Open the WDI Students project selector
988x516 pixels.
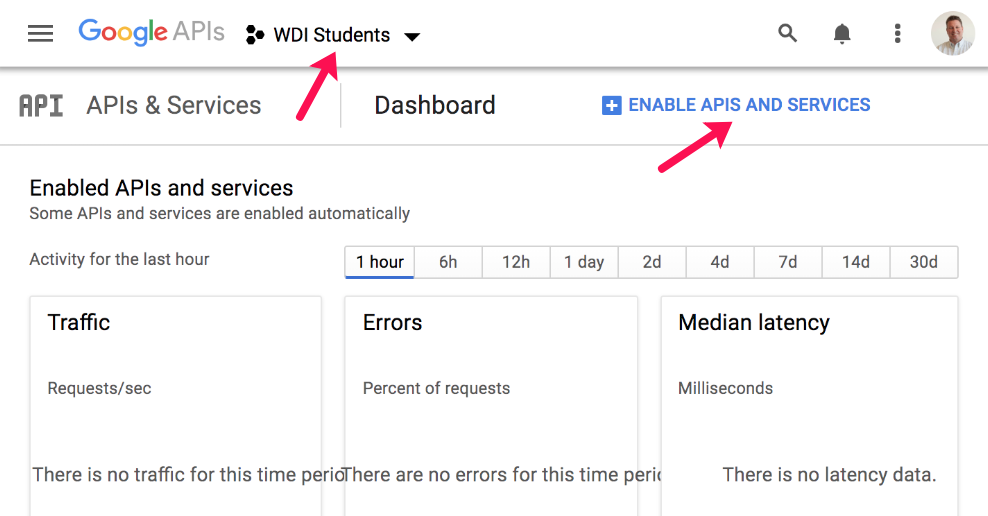pos(332,36)
